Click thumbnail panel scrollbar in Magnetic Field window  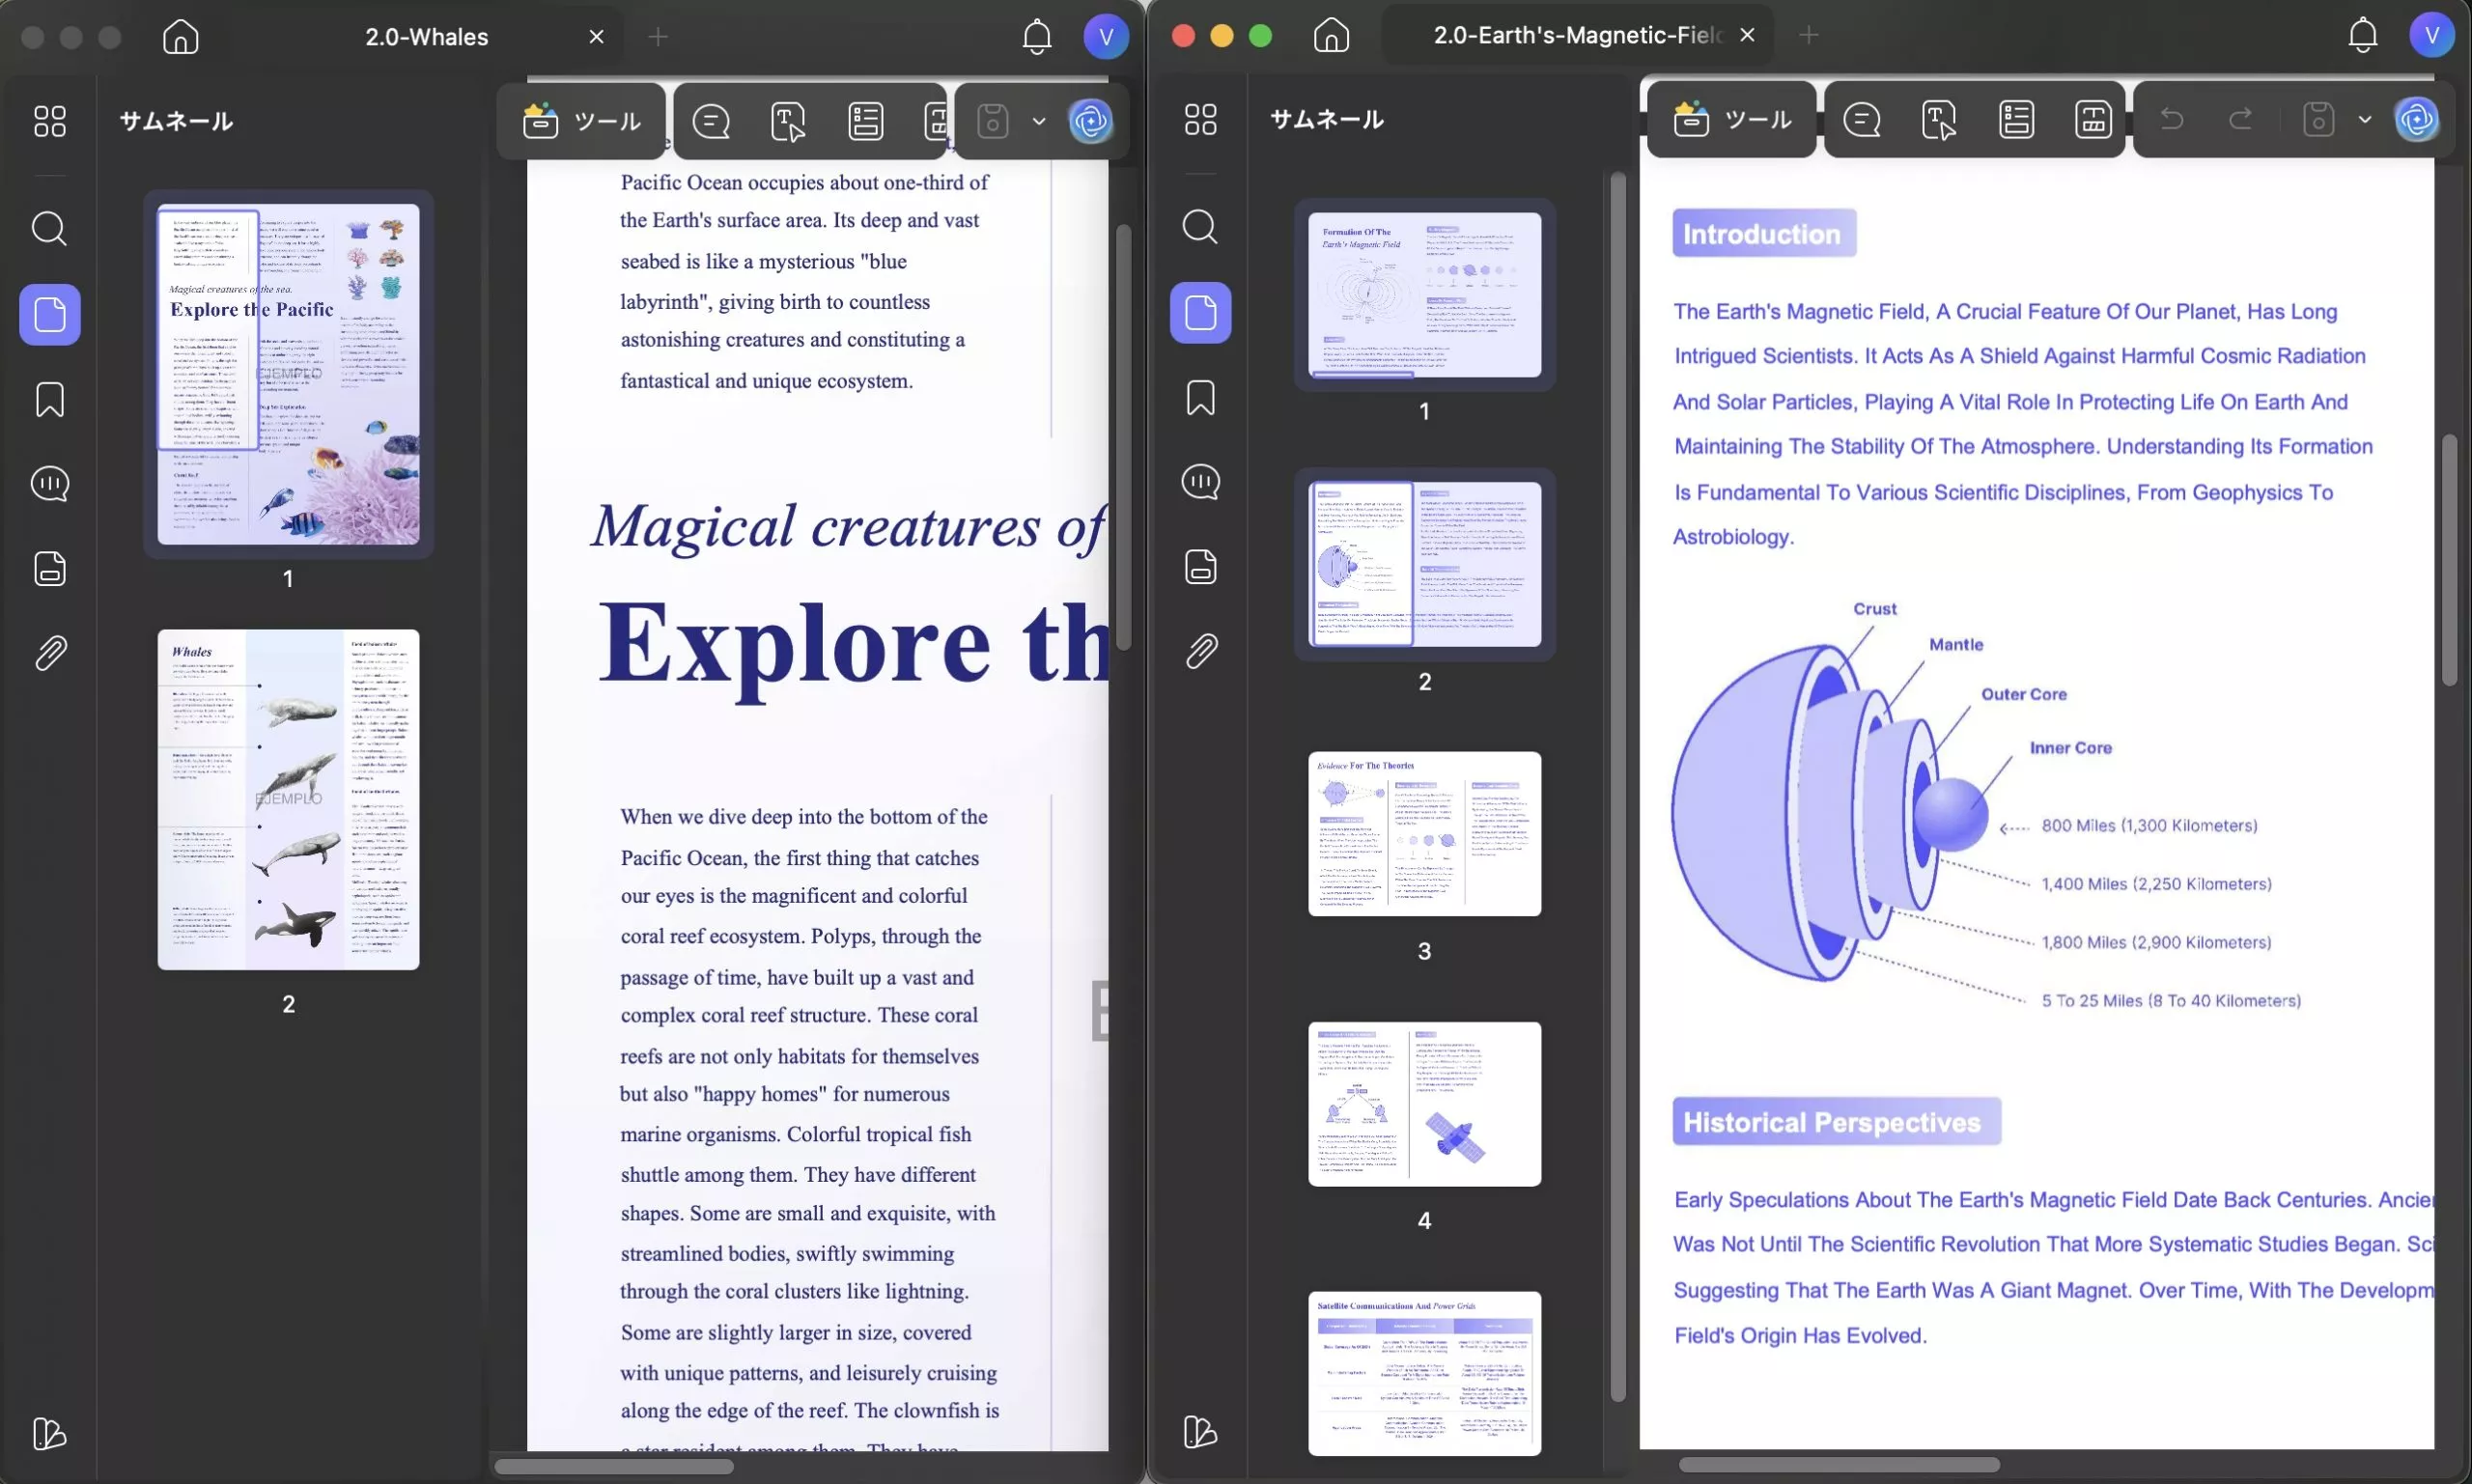pyautogui.click(x=1617, y=786)
